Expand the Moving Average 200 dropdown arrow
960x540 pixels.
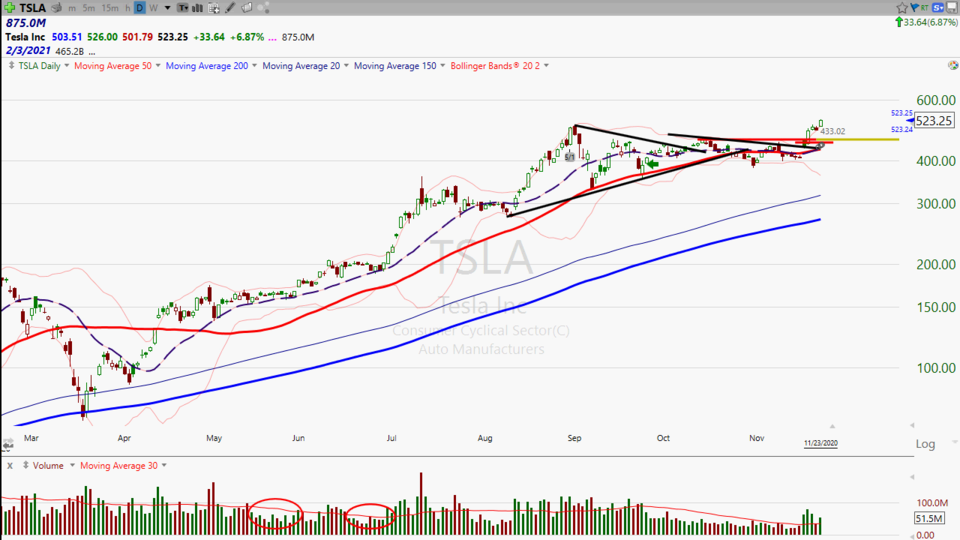[x=255, y=66]
